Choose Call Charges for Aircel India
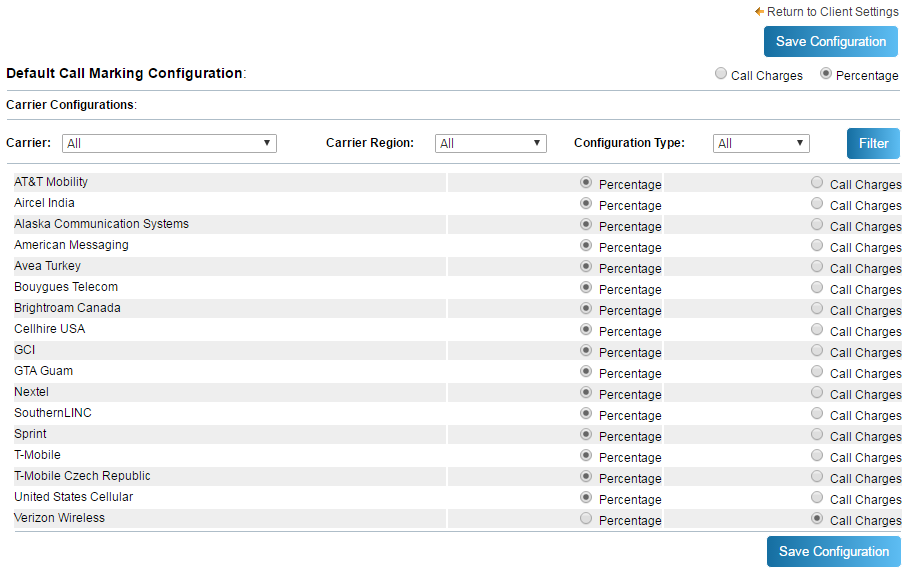 (x=817, y=203)
